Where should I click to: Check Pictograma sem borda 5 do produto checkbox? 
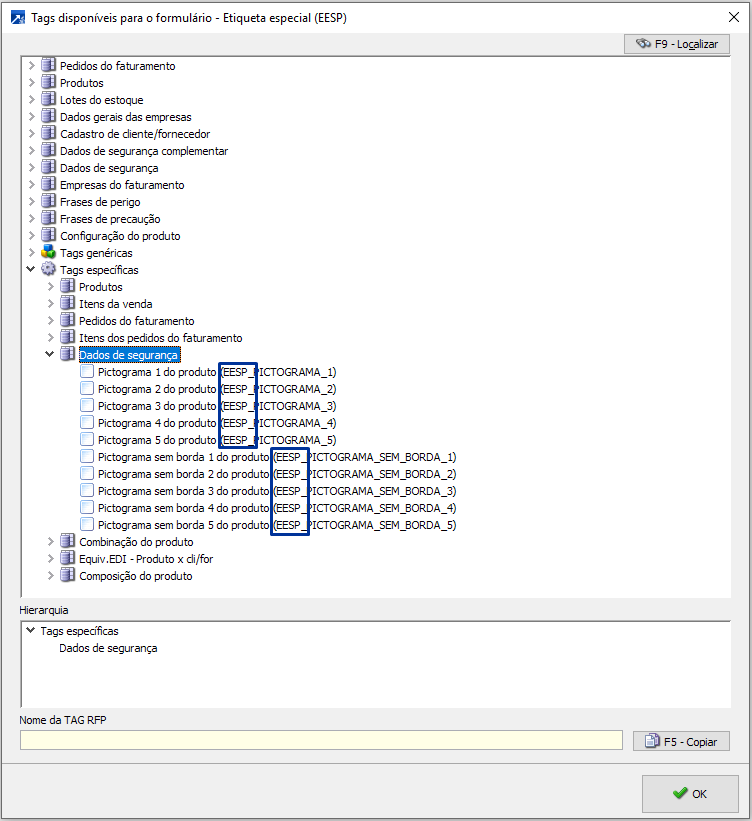[87, 525]
